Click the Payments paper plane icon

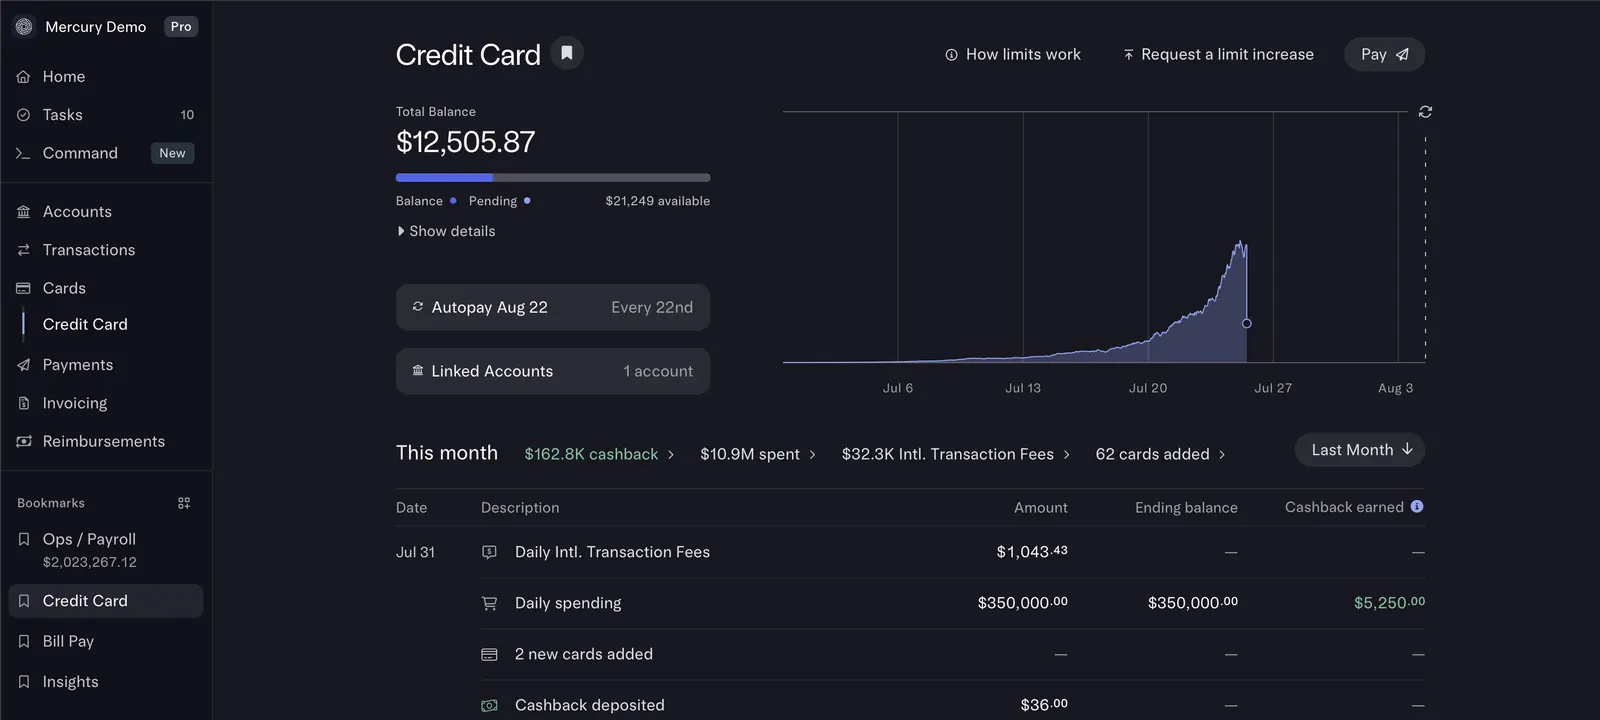[x=24, y=365]
